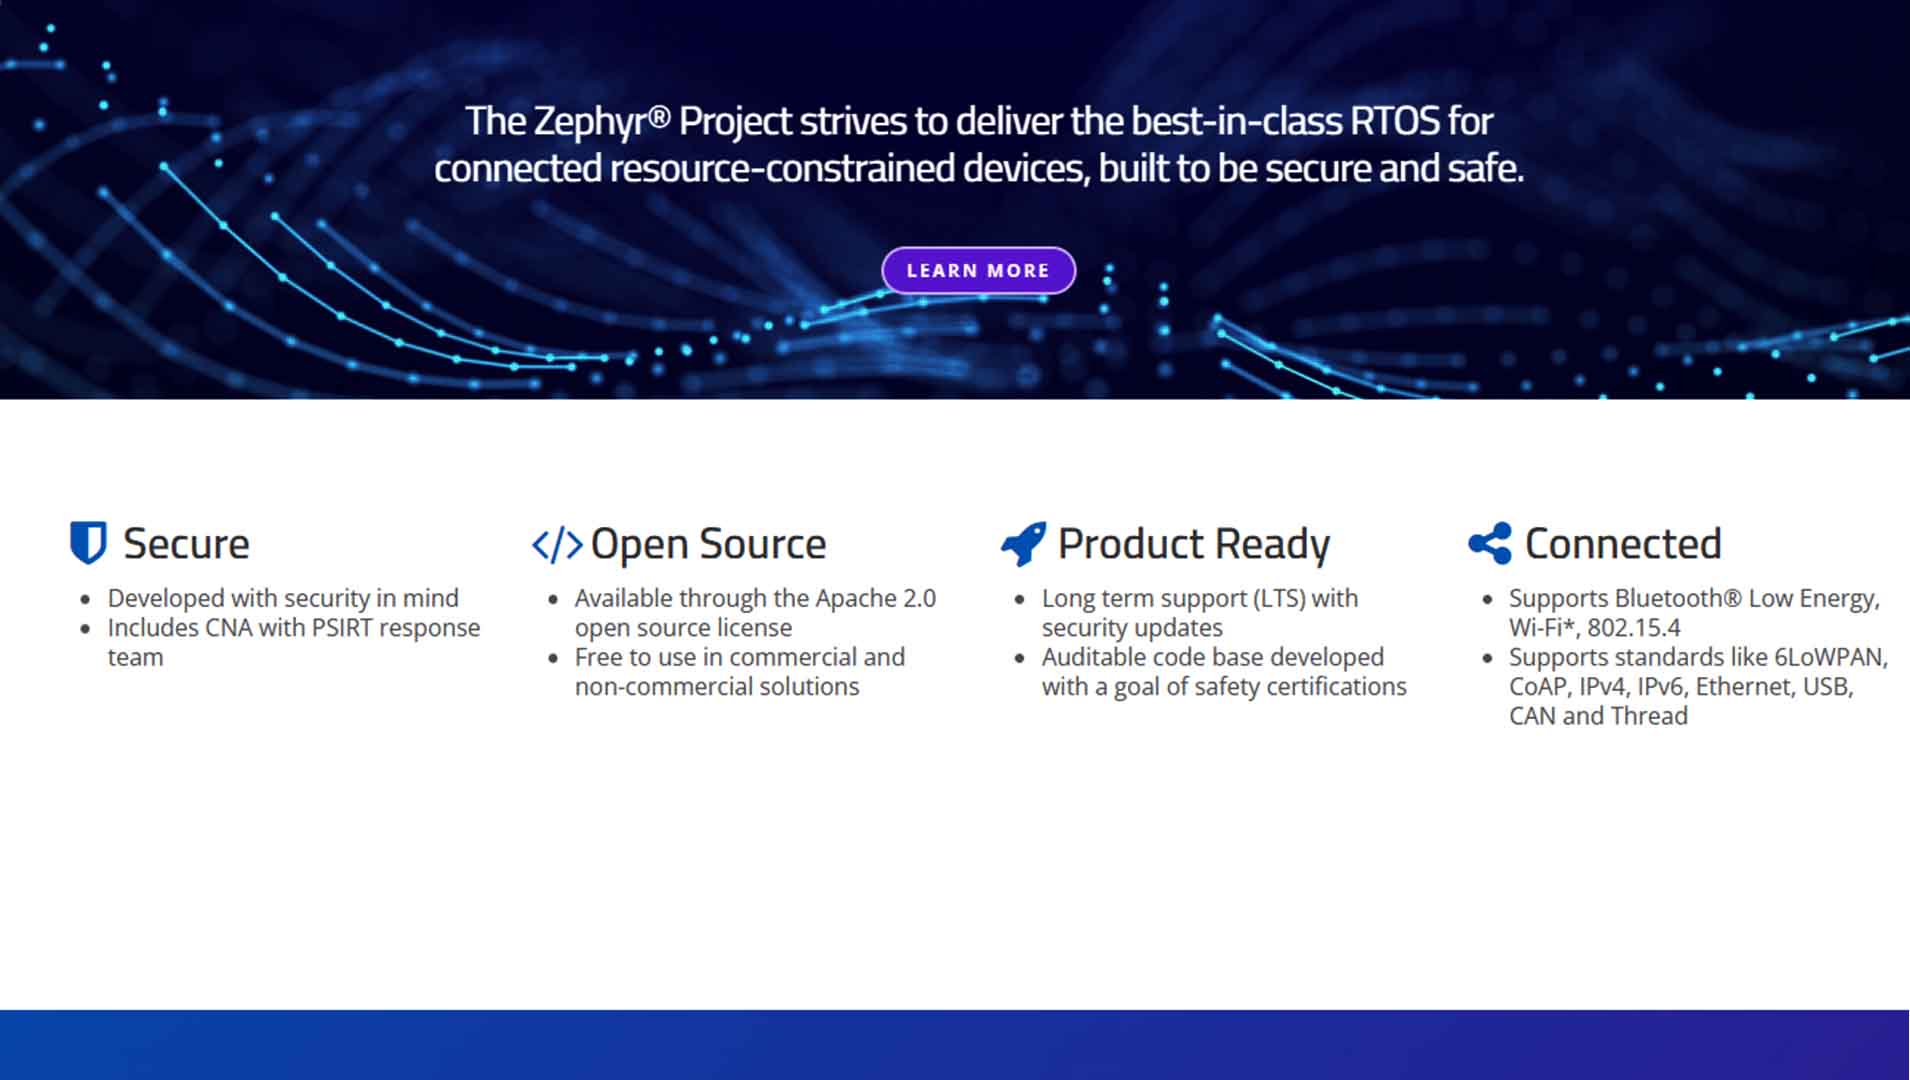Click 'Includes CNA with PSIRT response' bullet

pos(293,628)
